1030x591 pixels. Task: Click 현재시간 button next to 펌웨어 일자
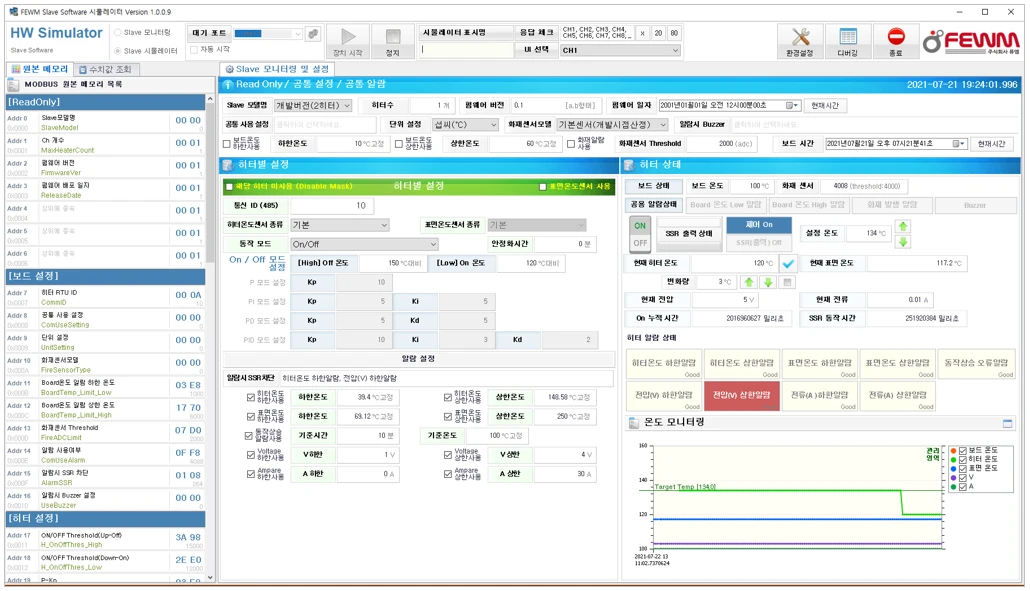[x=824, y=105]
